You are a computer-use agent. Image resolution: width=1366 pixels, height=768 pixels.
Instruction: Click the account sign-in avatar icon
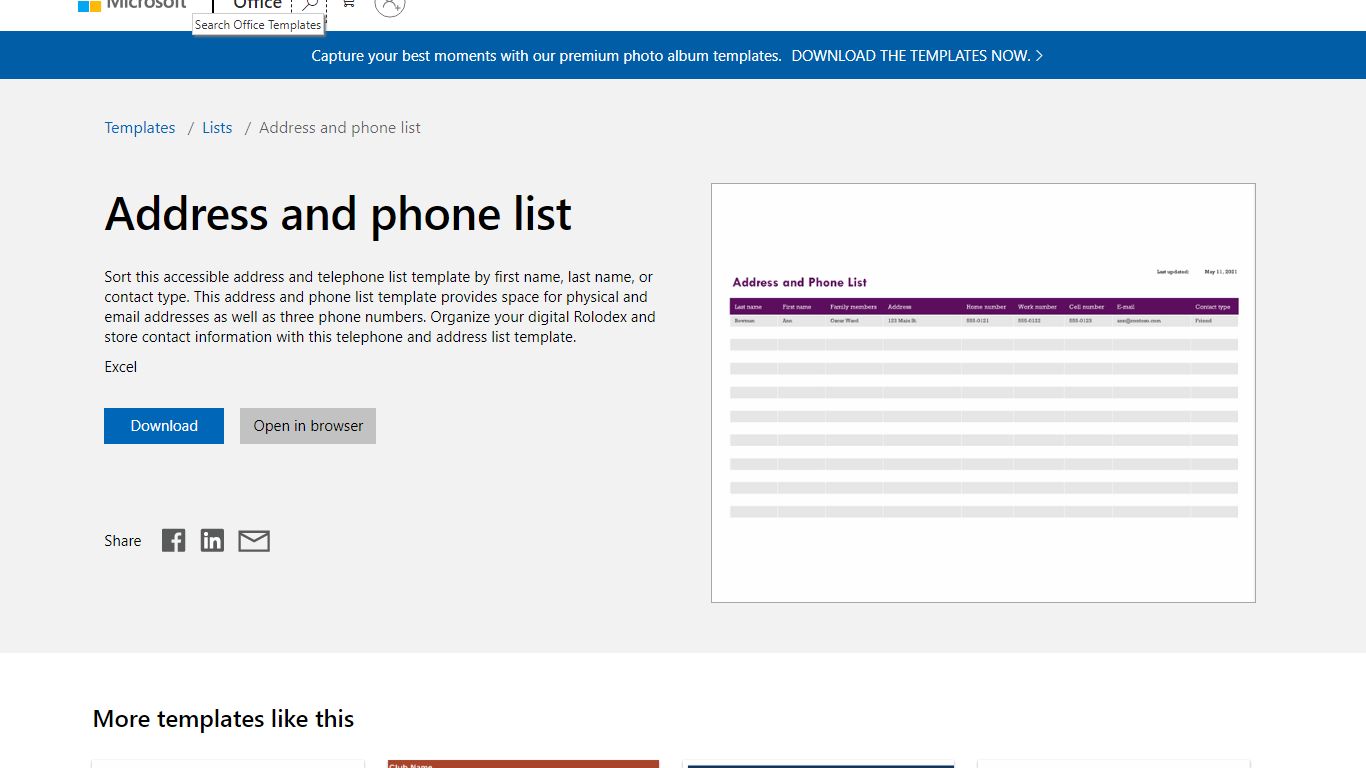390,5
